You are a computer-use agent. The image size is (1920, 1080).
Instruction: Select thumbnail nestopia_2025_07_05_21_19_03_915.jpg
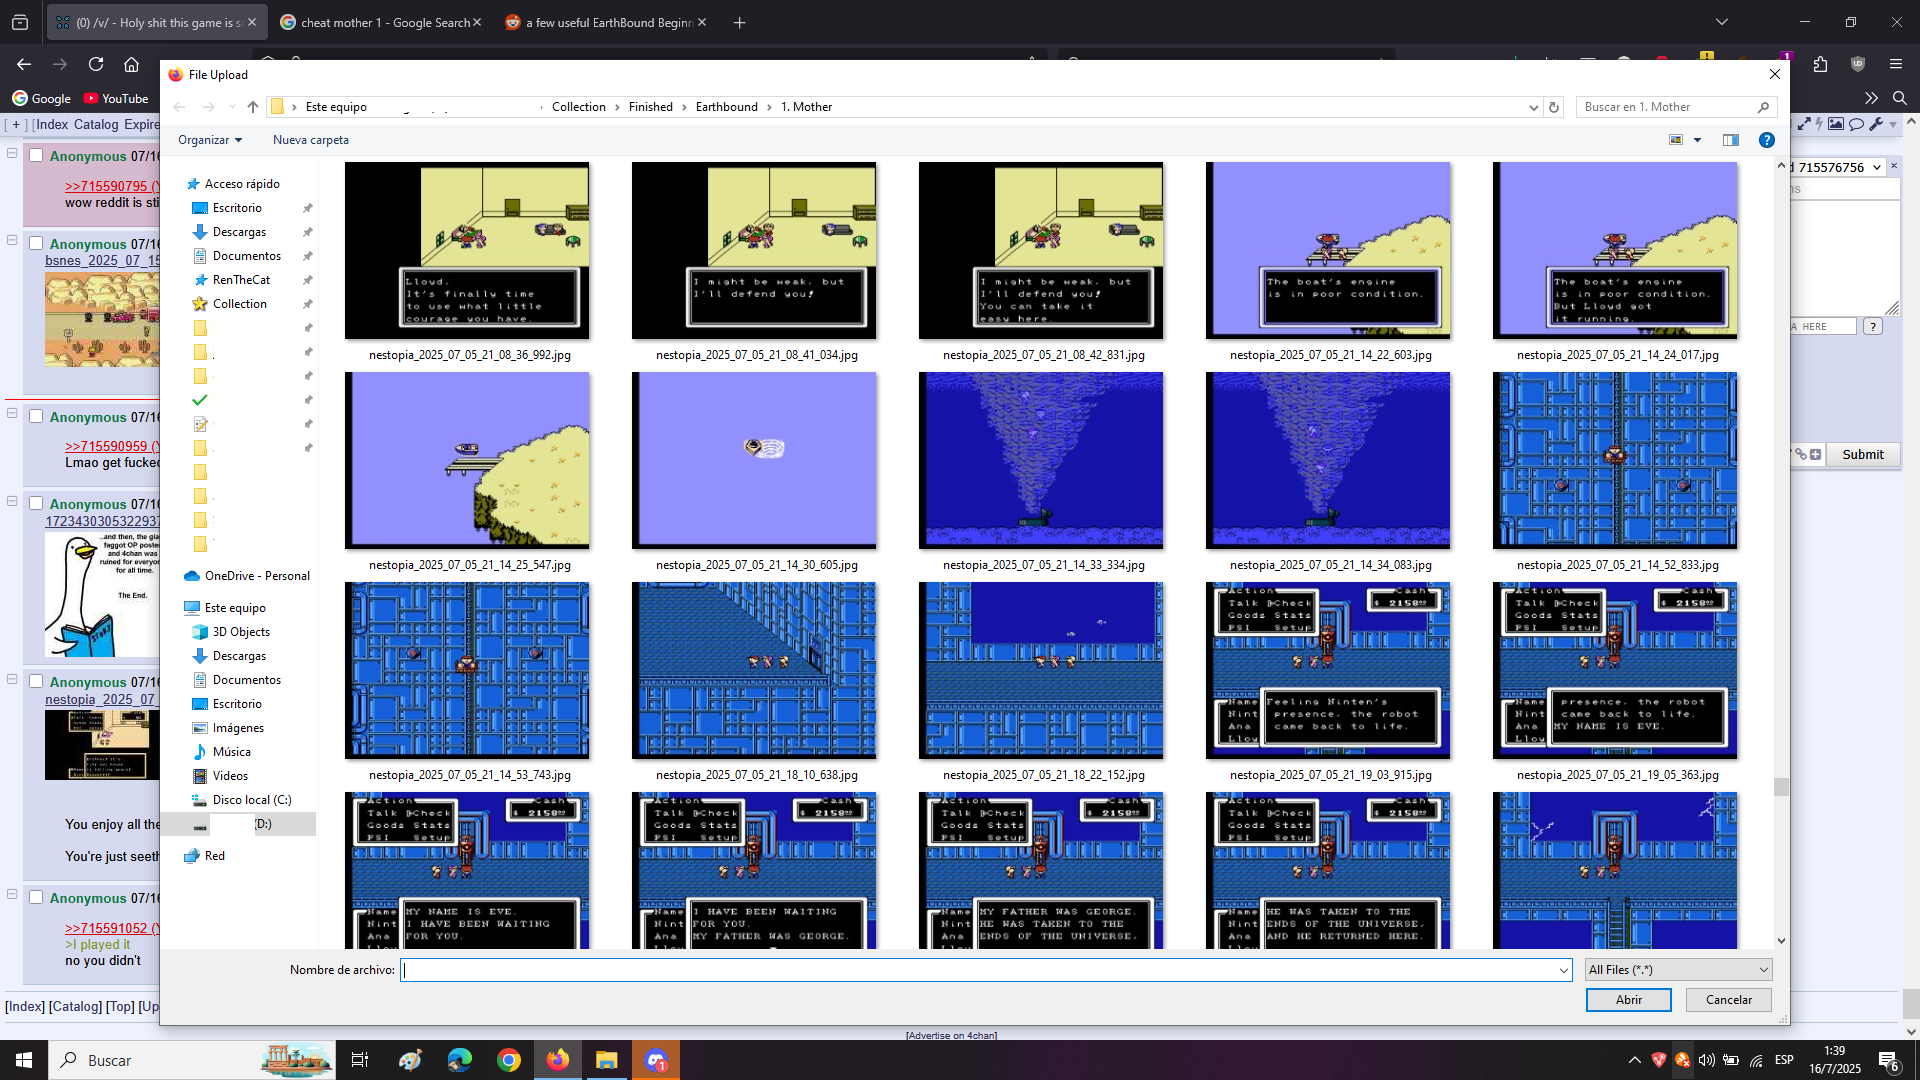(x=1328, y=671)
